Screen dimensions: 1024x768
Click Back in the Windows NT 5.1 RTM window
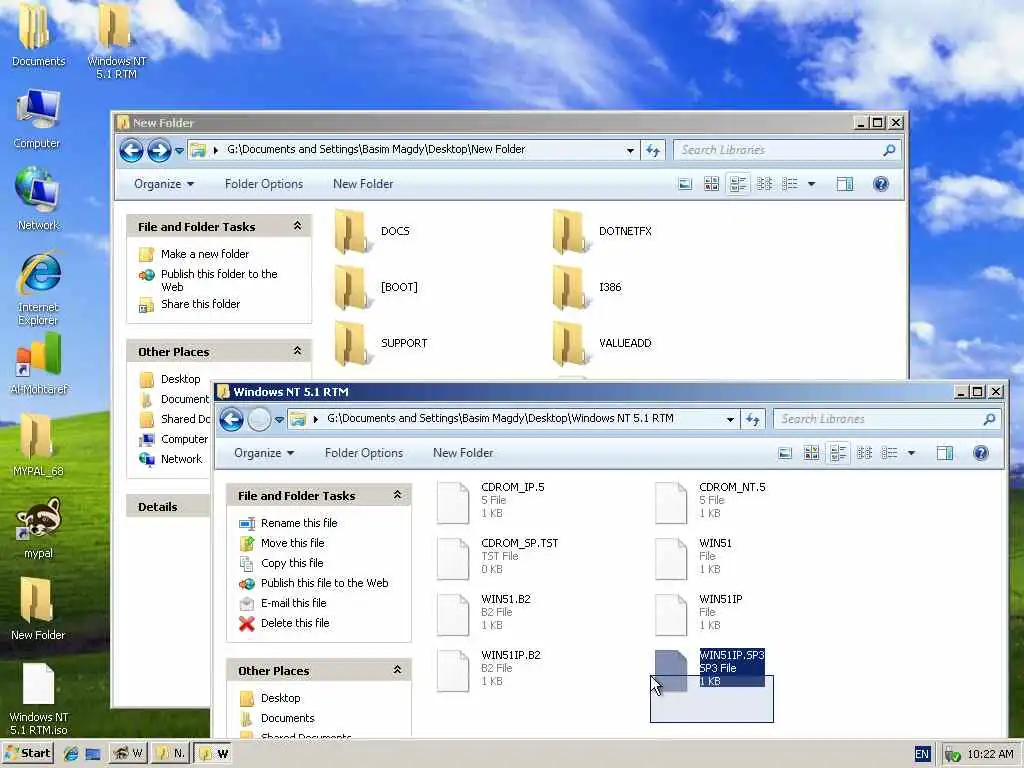(231, 419)
